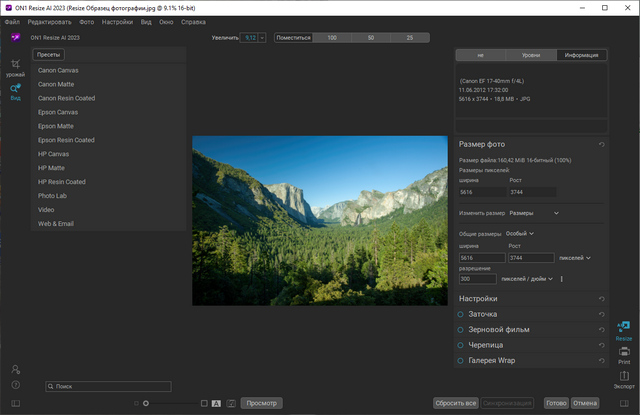The height and width of the screenshot is (415, 640).
Task: Select the Crop tool (урожай)
Action: 15,66
